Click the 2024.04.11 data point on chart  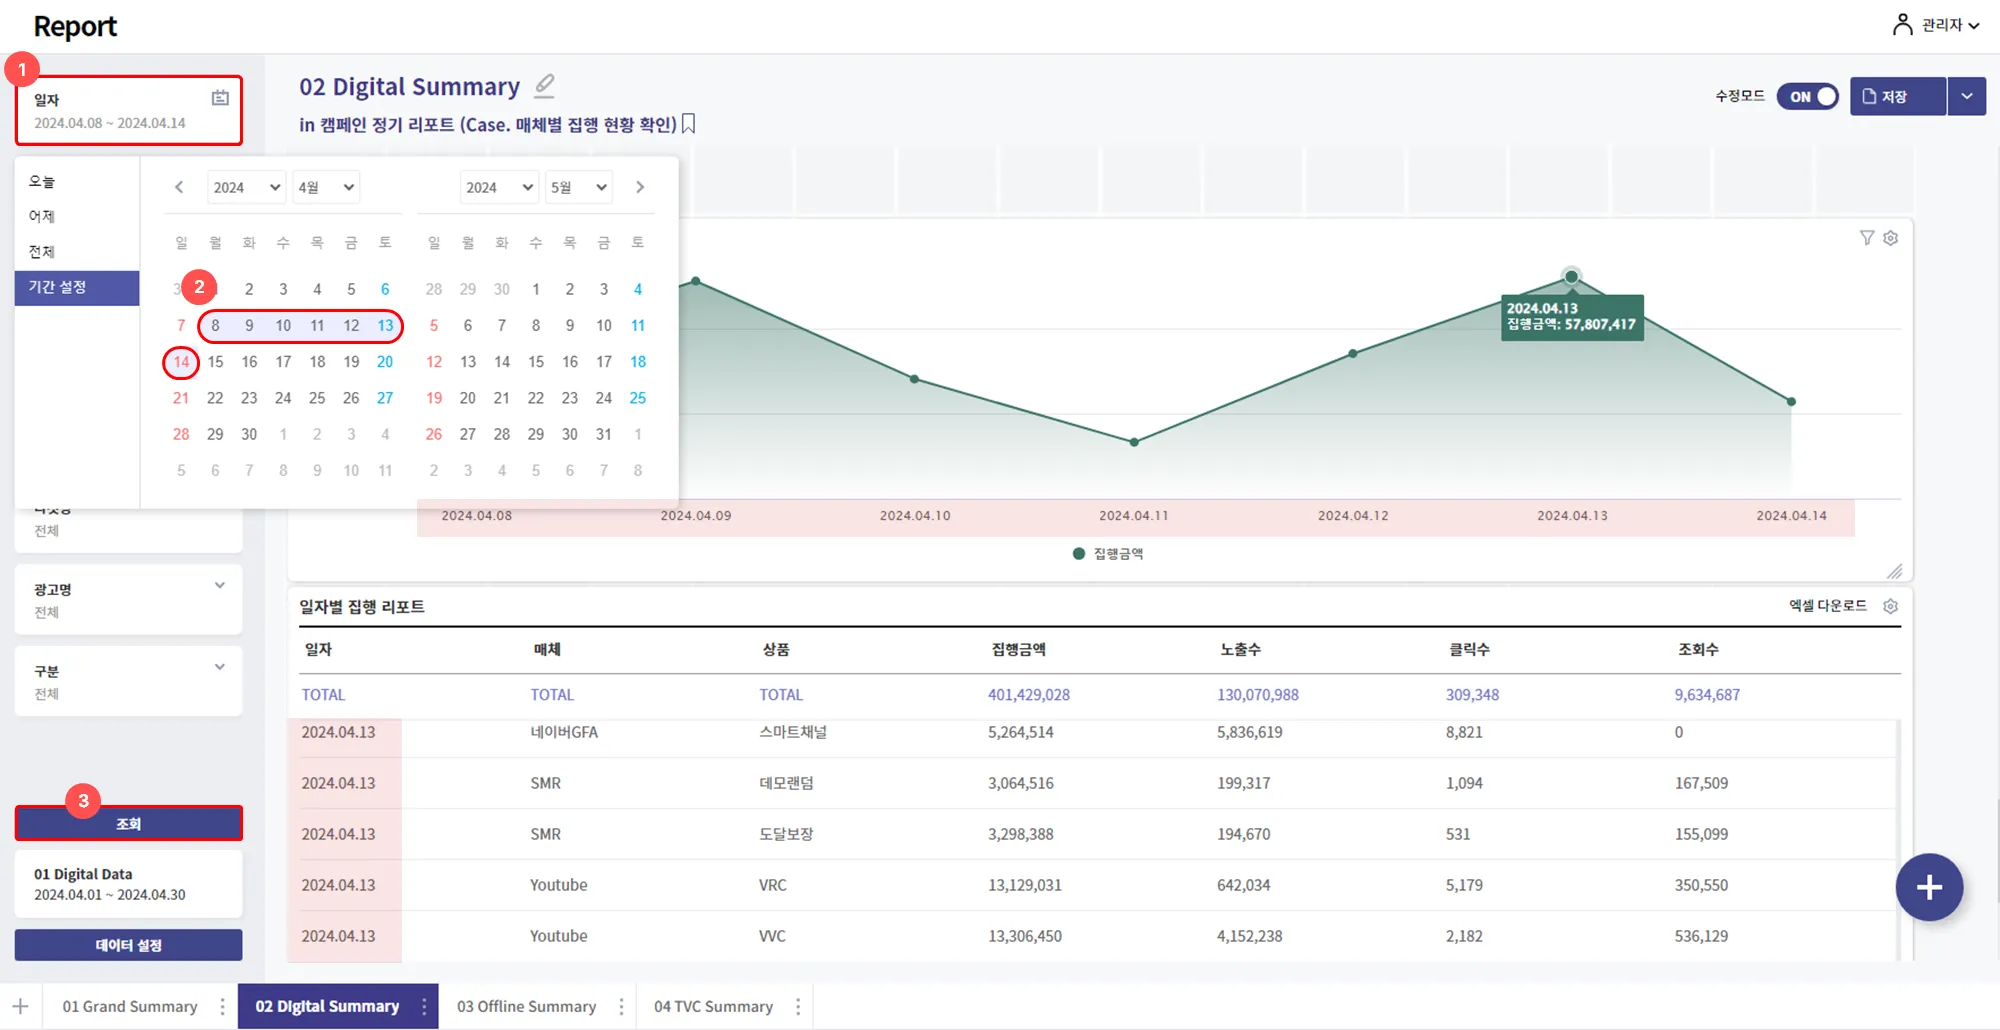(1133, 442)
